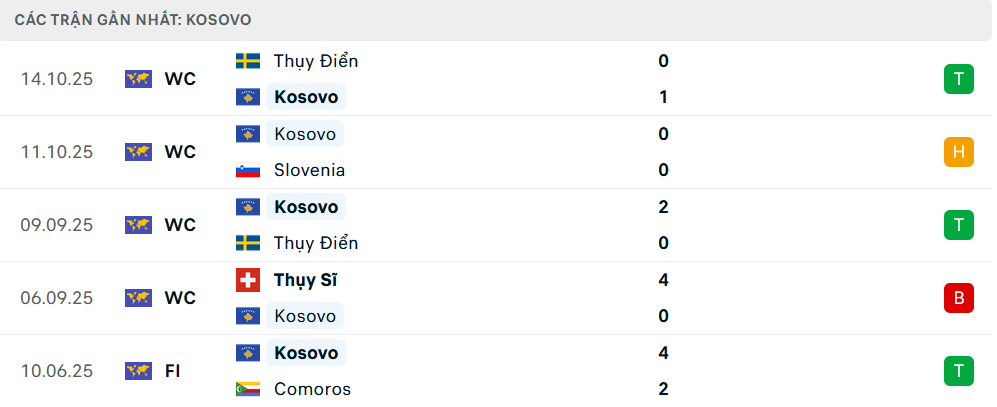
Task: Open the Thụy Sĩ team link
Action: [304, 280]
